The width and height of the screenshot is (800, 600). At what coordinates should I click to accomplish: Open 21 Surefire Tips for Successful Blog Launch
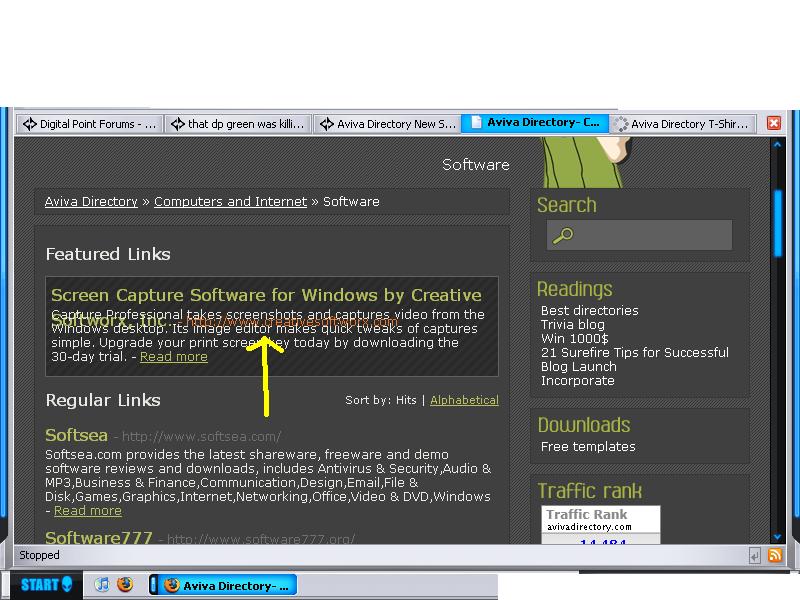click(635, 360)
